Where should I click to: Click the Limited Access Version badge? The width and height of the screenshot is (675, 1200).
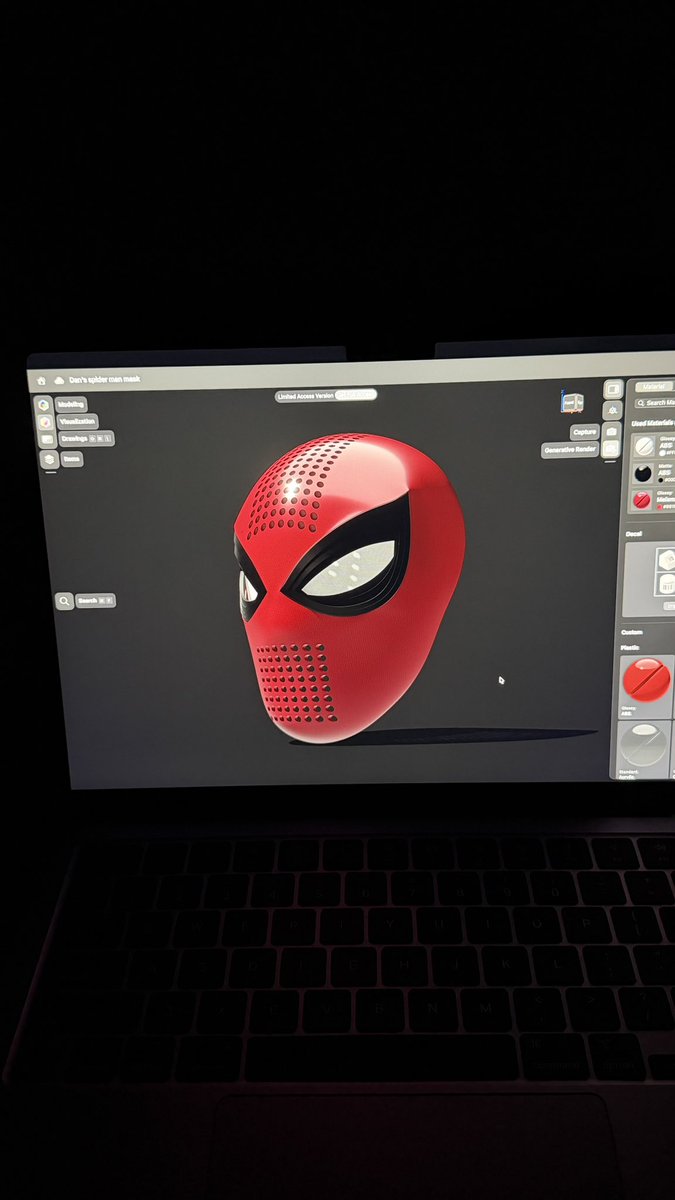click(x=327, y=396)
